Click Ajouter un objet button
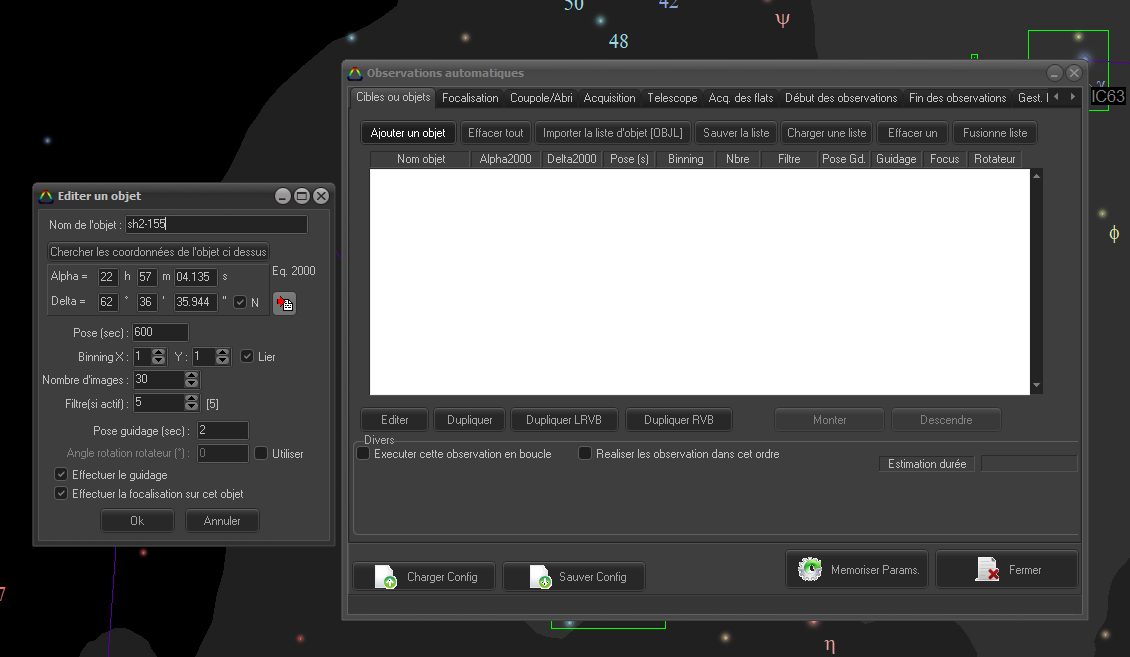The image size is (1130, 657). [x=408, y=133]
